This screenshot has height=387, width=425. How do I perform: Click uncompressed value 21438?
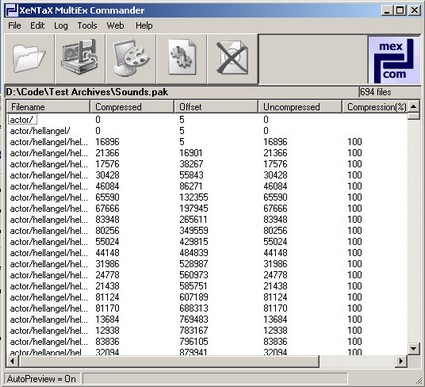tap(275, 286)
